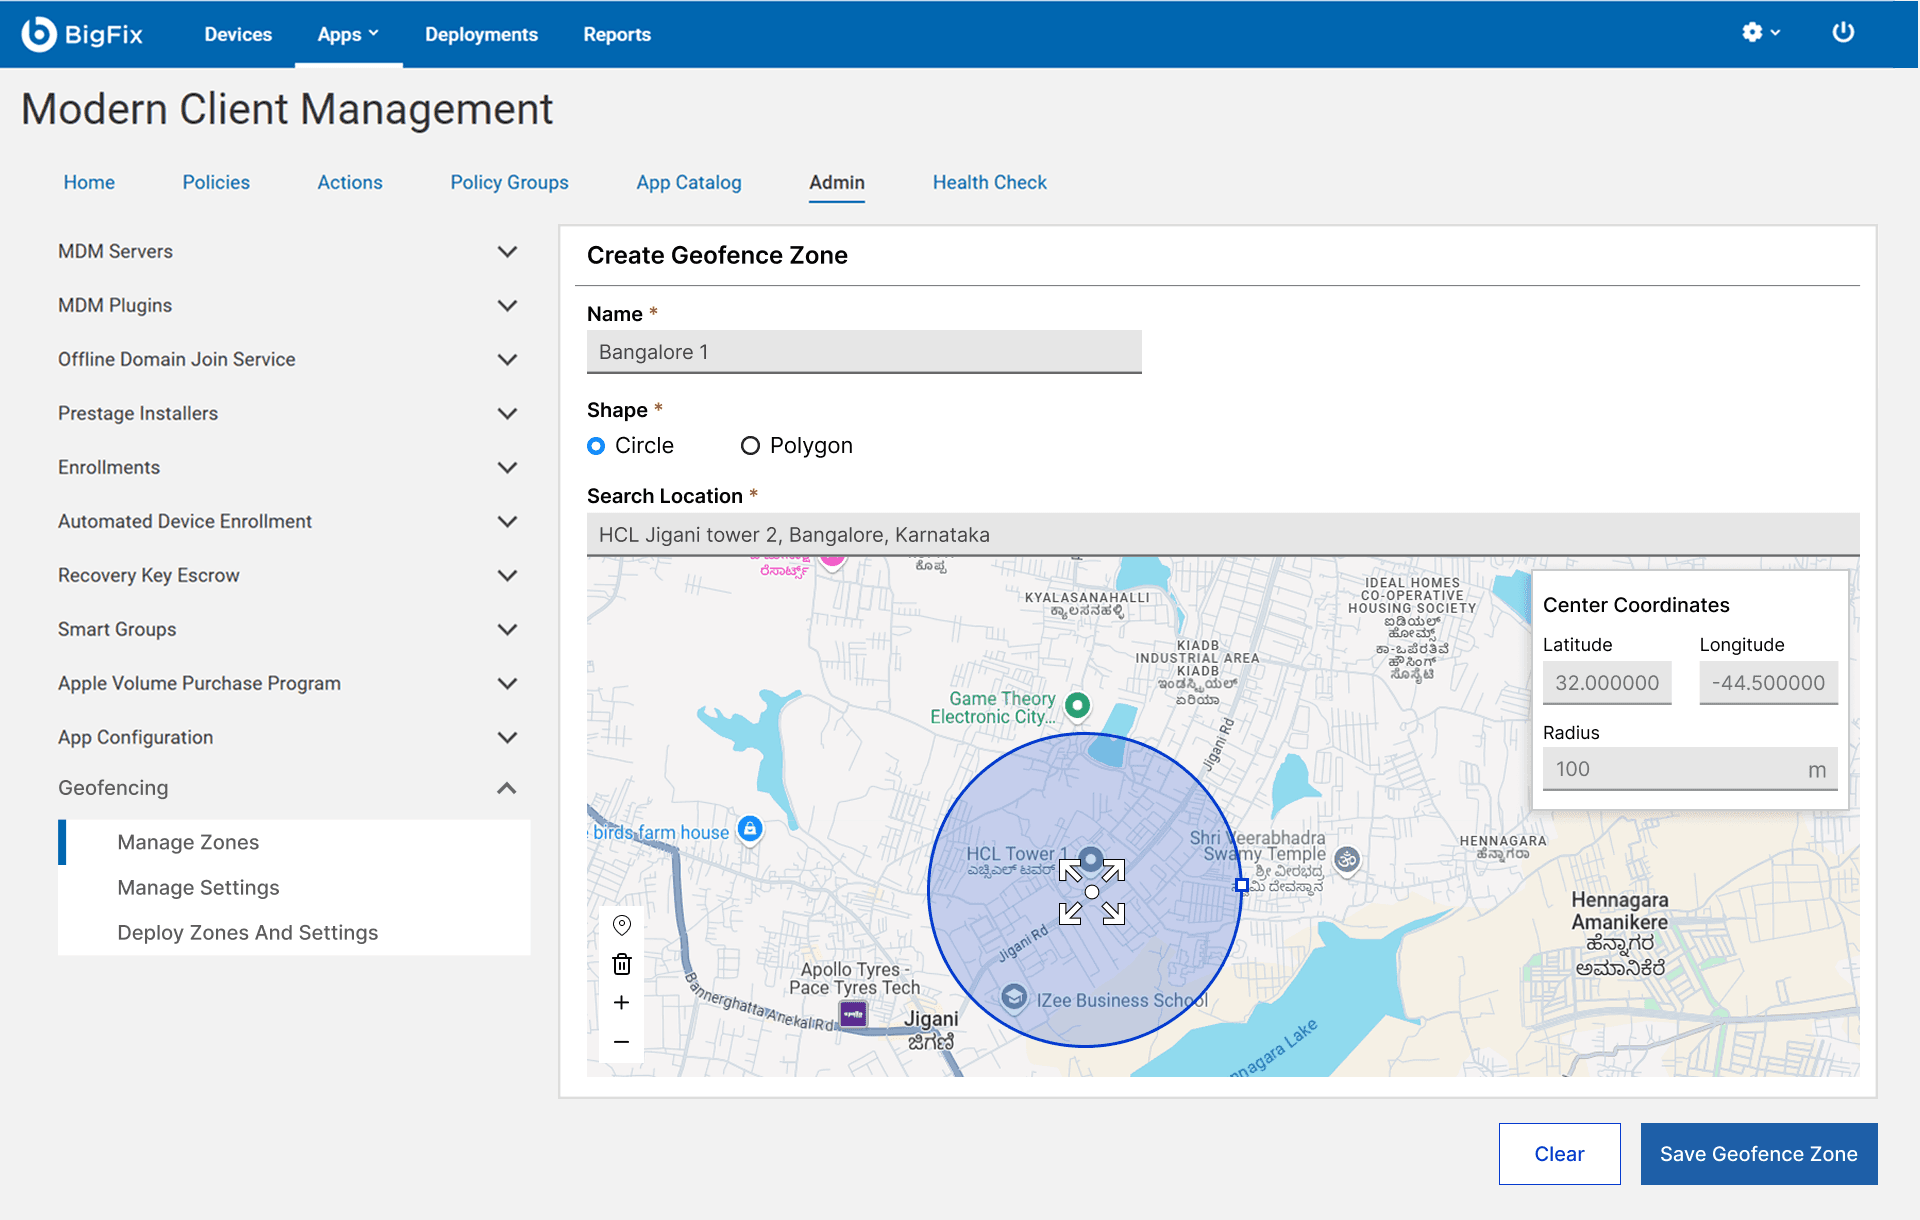Click the map trash delete icon
Screen dimensions: 1920x1220
[622, 964]
